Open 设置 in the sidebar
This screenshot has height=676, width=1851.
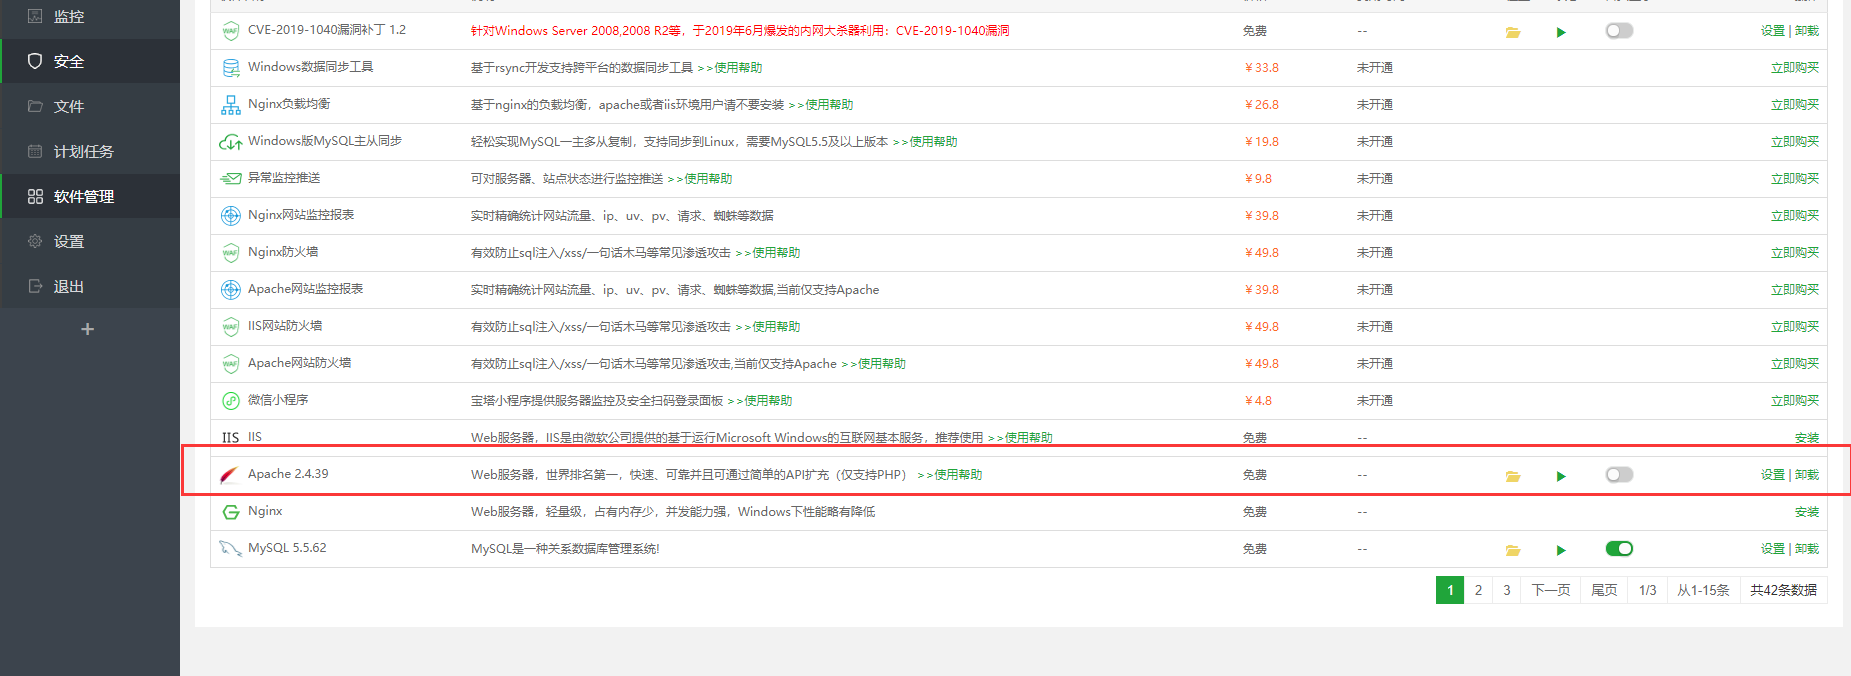[90, 241]
